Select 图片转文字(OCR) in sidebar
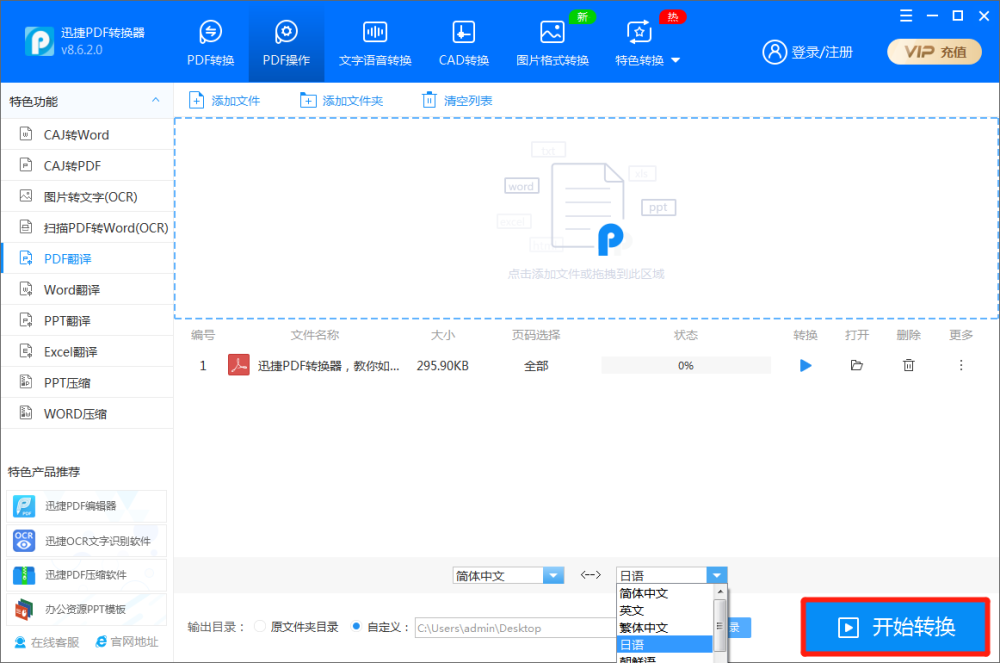 (x=87, y=196)
